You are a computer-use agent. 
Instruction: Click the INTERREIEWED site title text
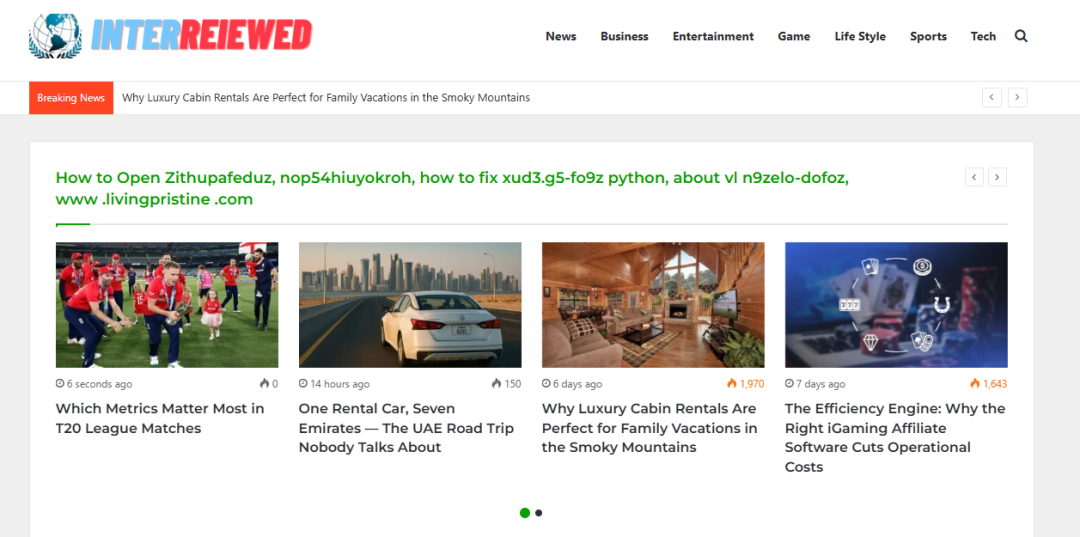tap(202, 35)
